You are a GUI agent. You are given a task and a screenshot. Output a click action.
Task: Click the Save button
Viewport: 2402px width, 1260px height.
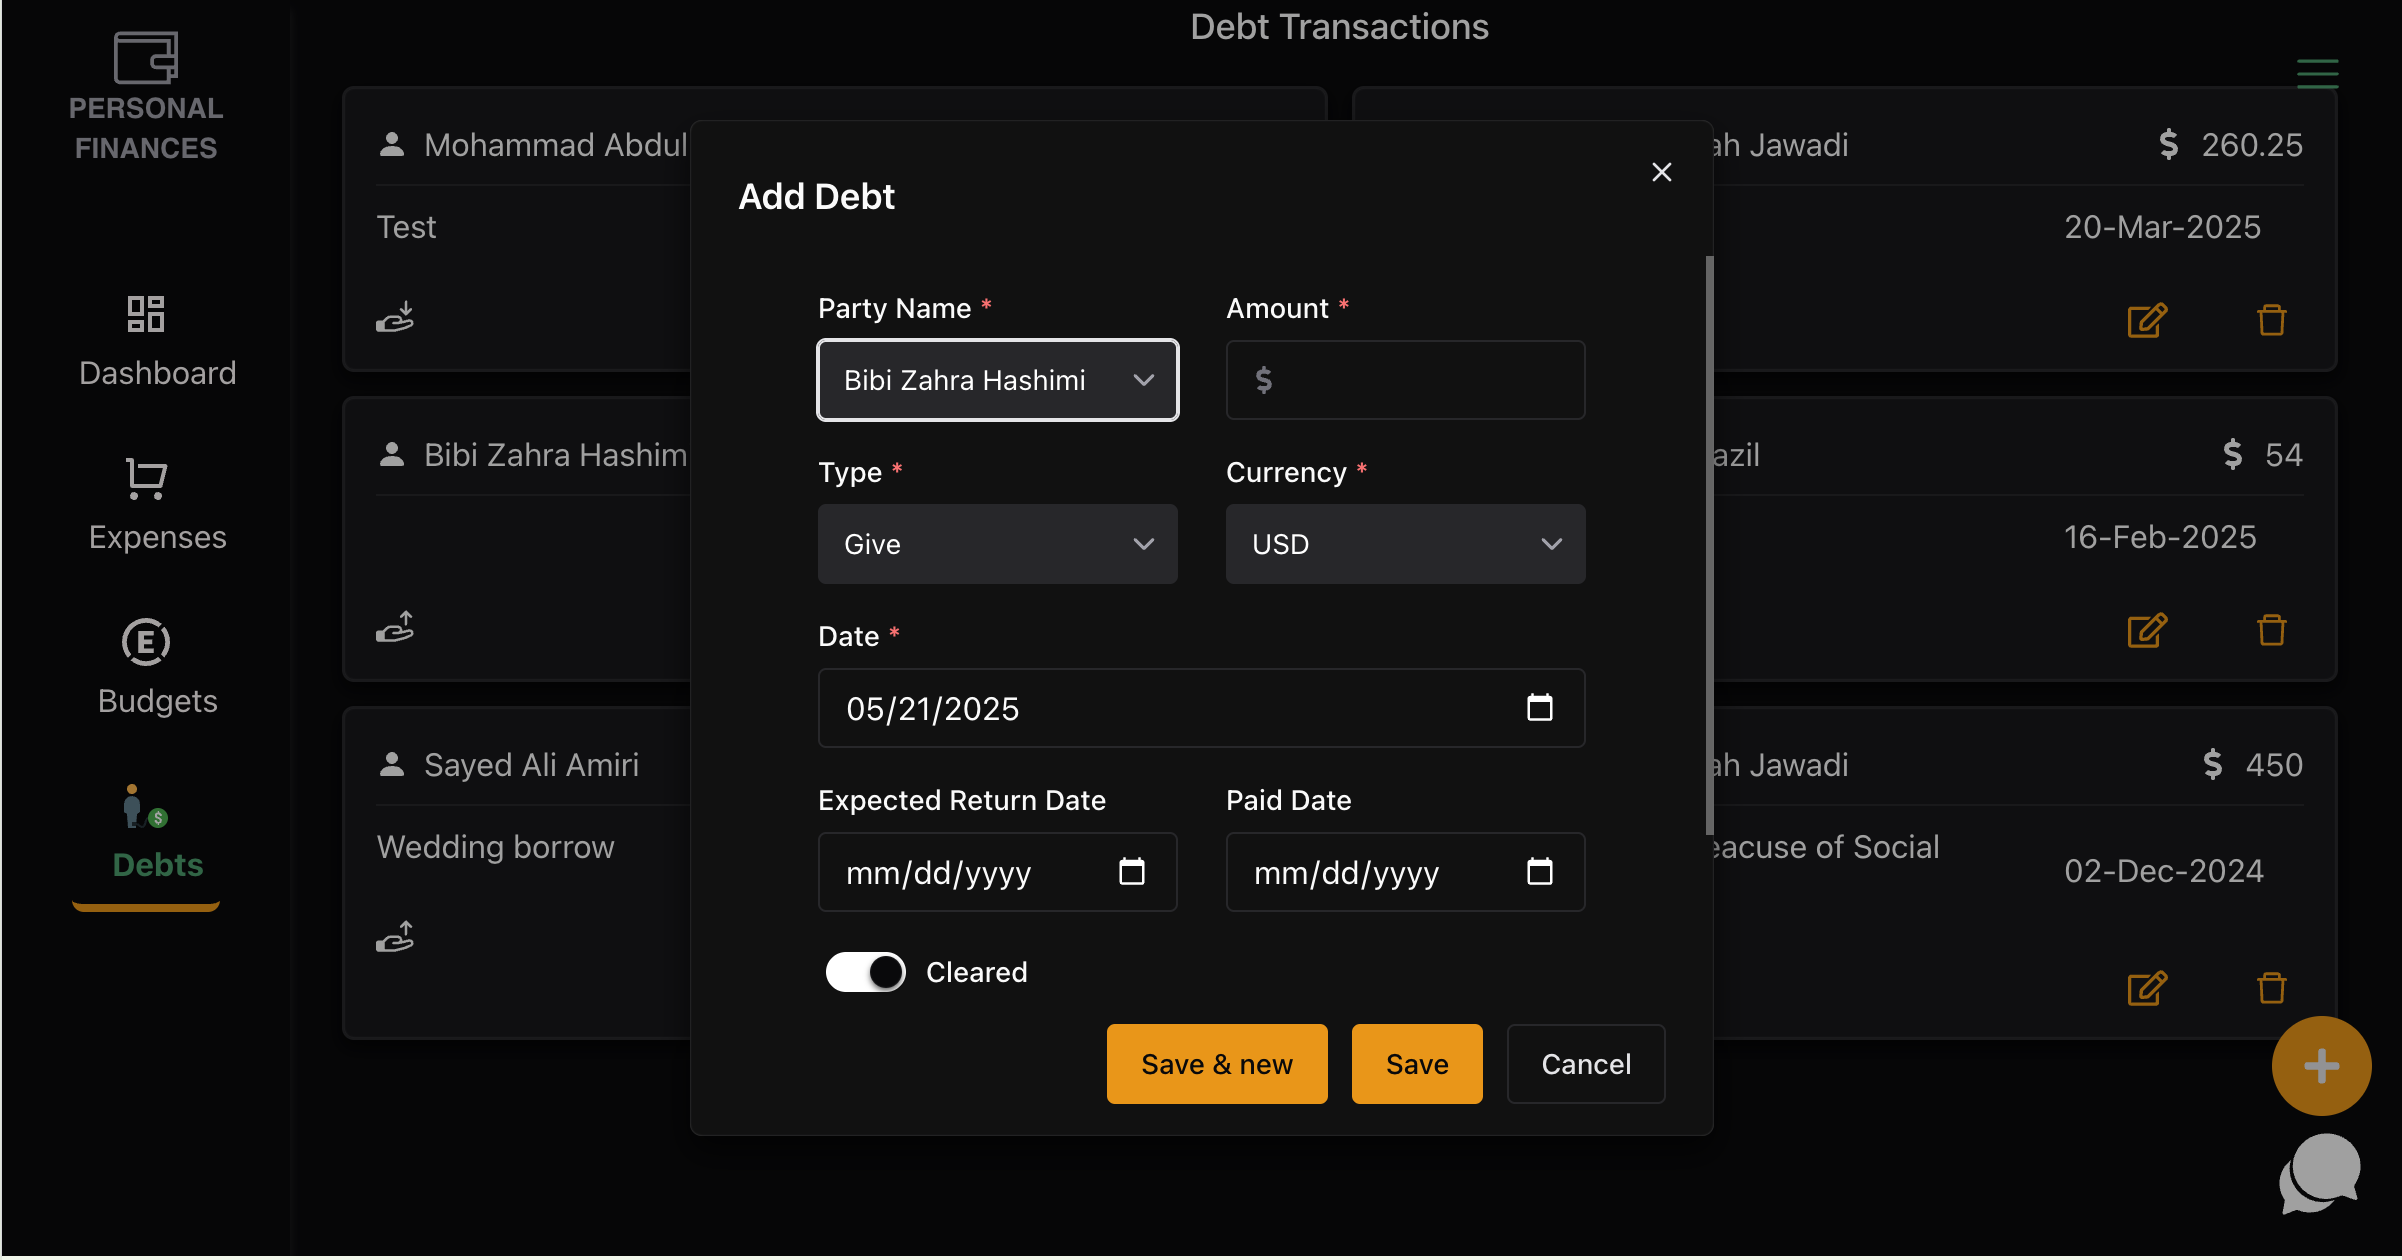click(1416, 1063)
